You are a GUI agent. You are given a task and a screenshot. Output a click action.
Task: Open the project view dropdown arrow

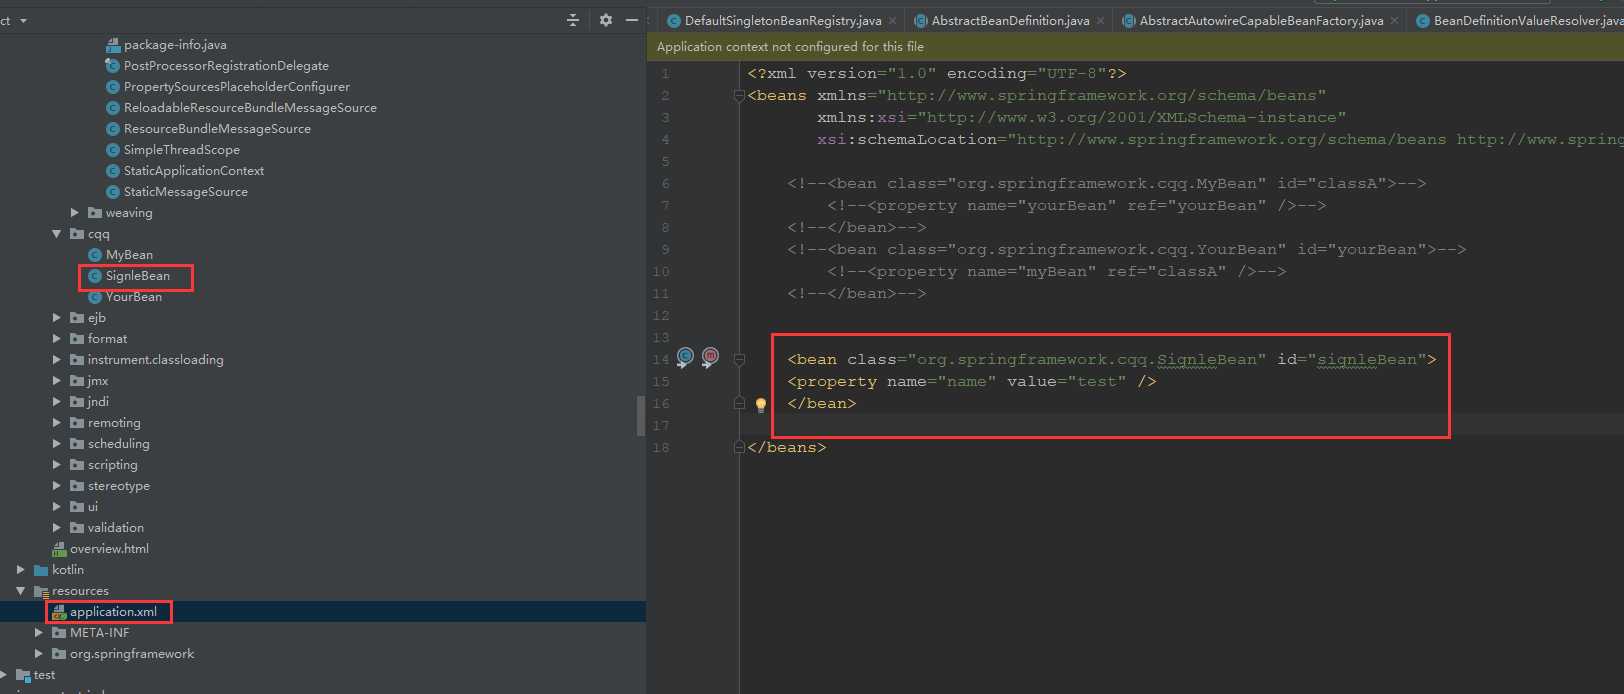23,21
